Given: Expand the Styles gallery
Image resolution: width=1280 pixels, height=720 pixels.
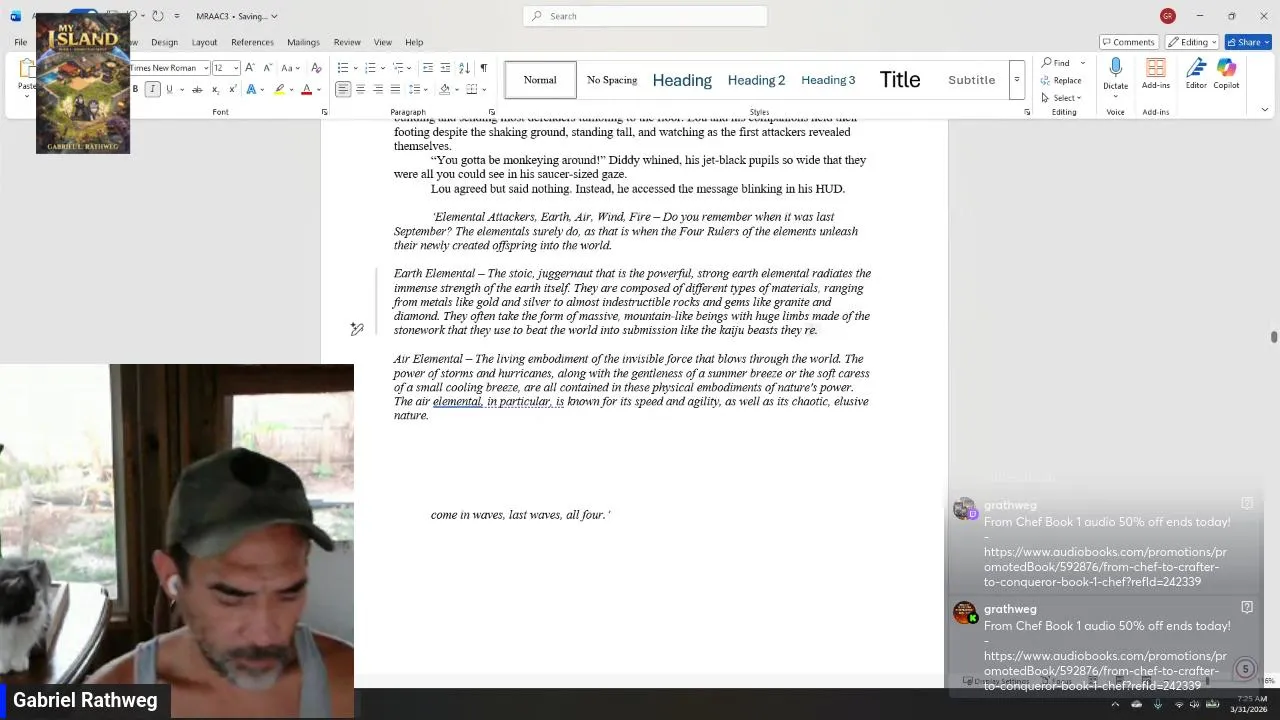Looking at the screenshot, I should click(1016, 80).
